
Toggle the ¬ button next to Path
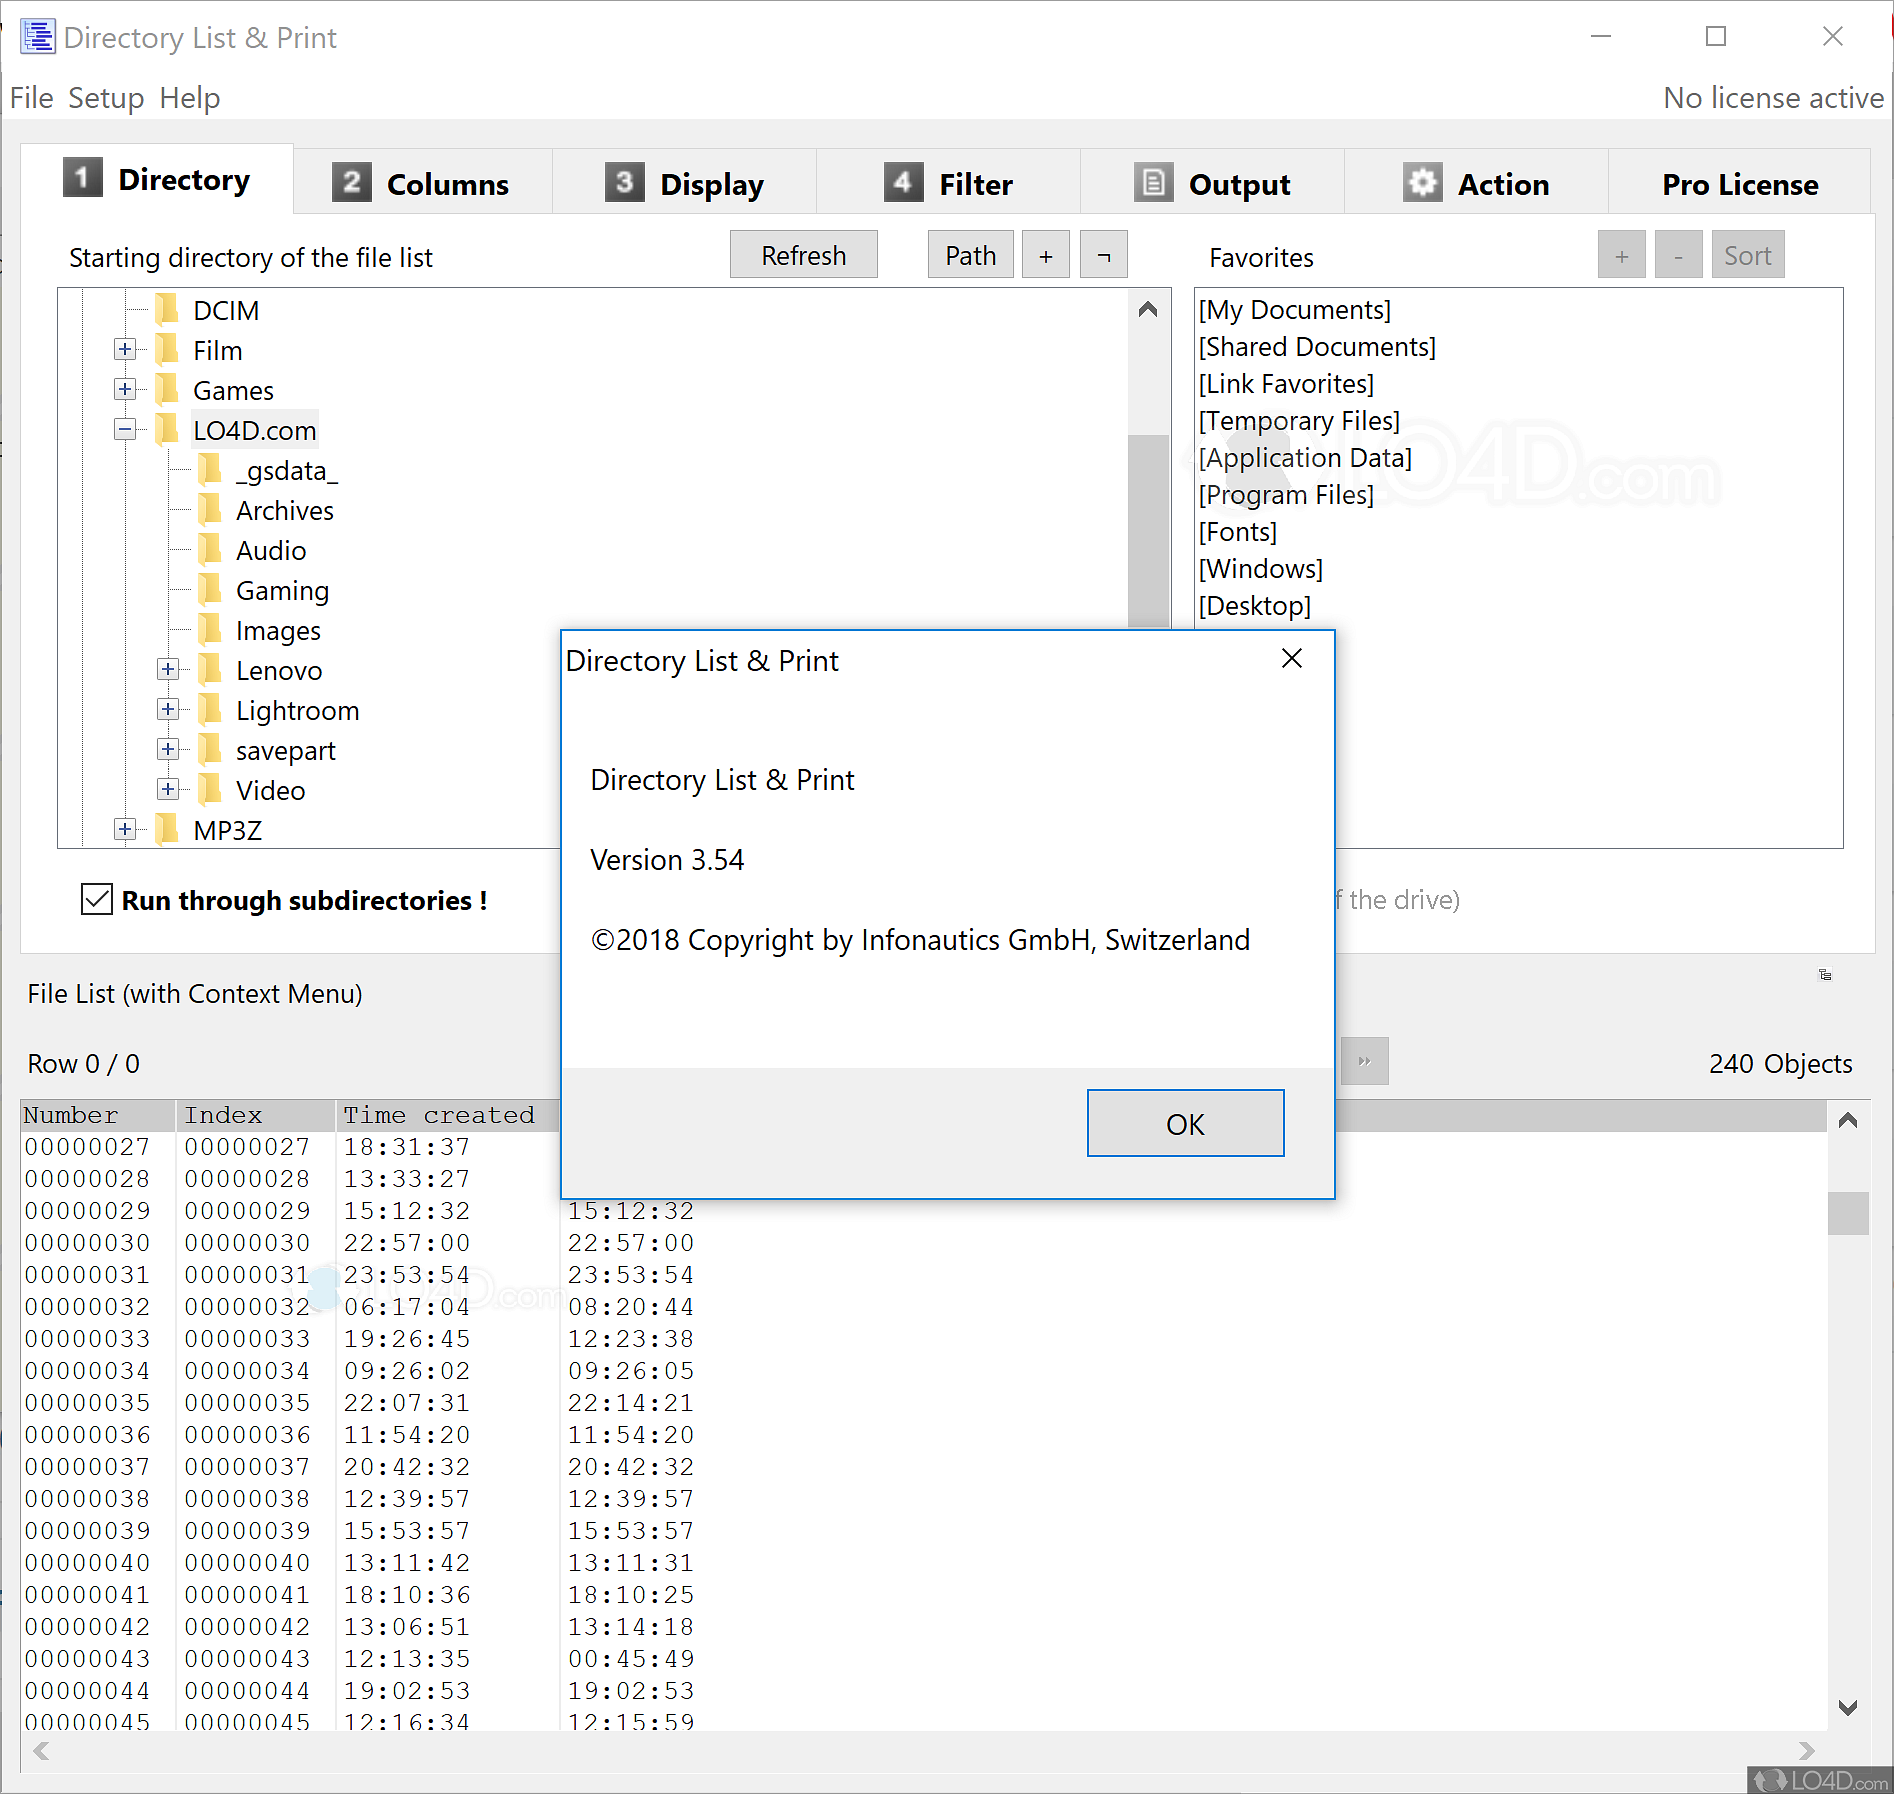pos(1102,254)
